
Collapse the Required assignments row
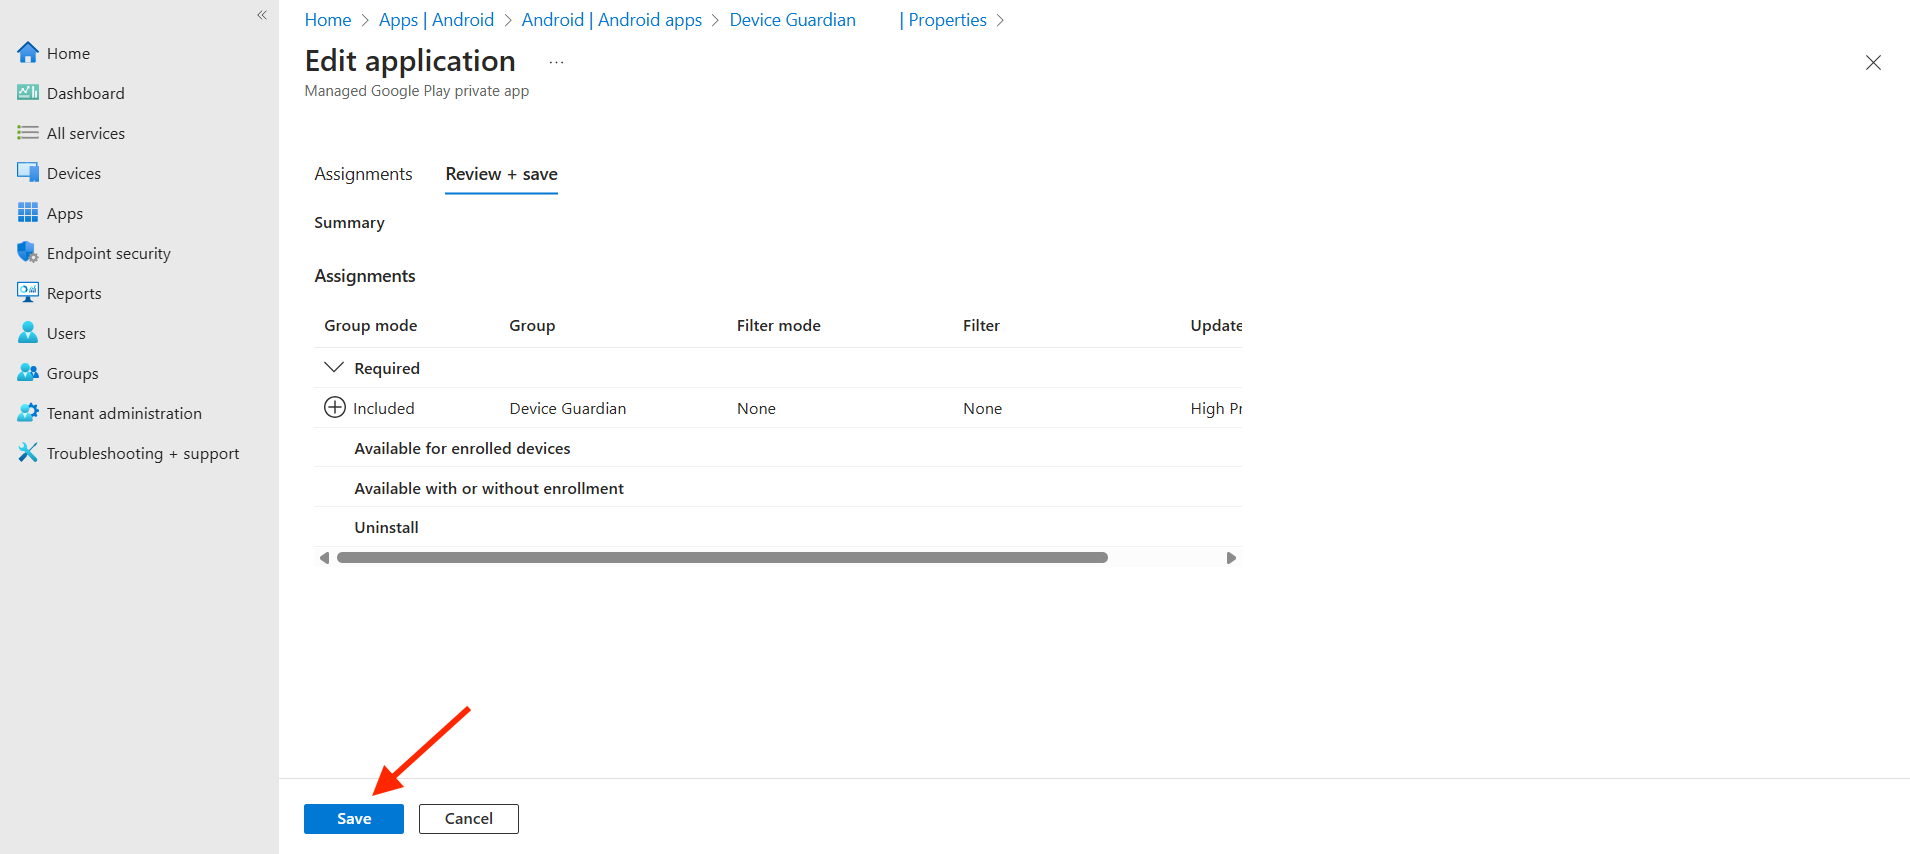click(334, 368)
